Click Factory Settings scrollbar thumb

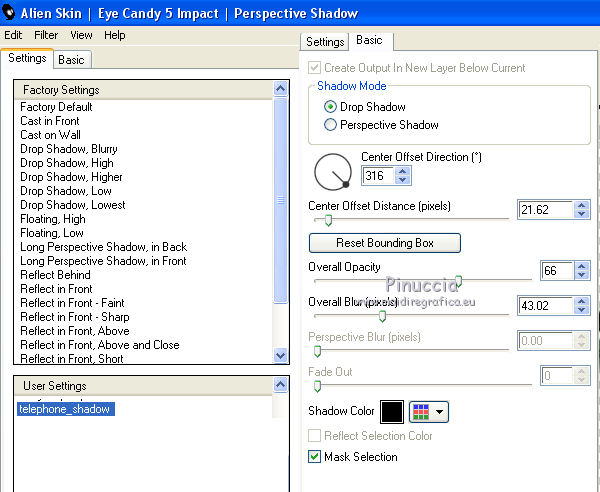point(281,200)
